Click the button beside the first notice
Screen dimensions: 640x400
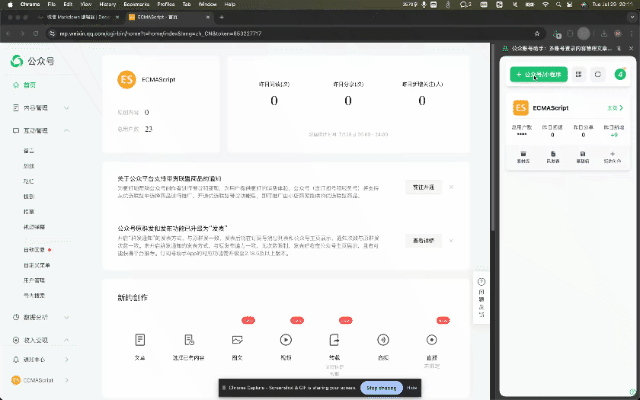(x=423, y=187)
